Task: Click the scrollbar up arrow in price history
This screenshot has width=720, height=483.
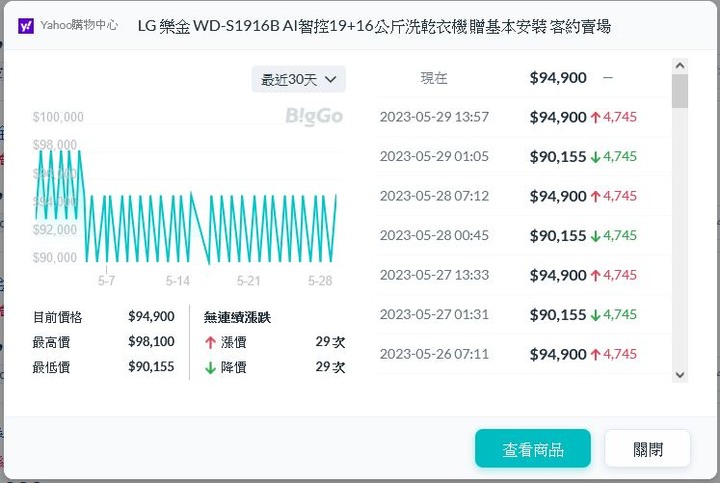Action: click(x=680, y=66)
